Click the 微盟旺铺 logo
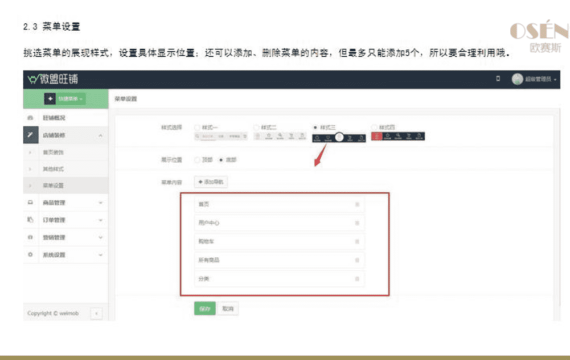570x360 pixels. tap(53, 79)
